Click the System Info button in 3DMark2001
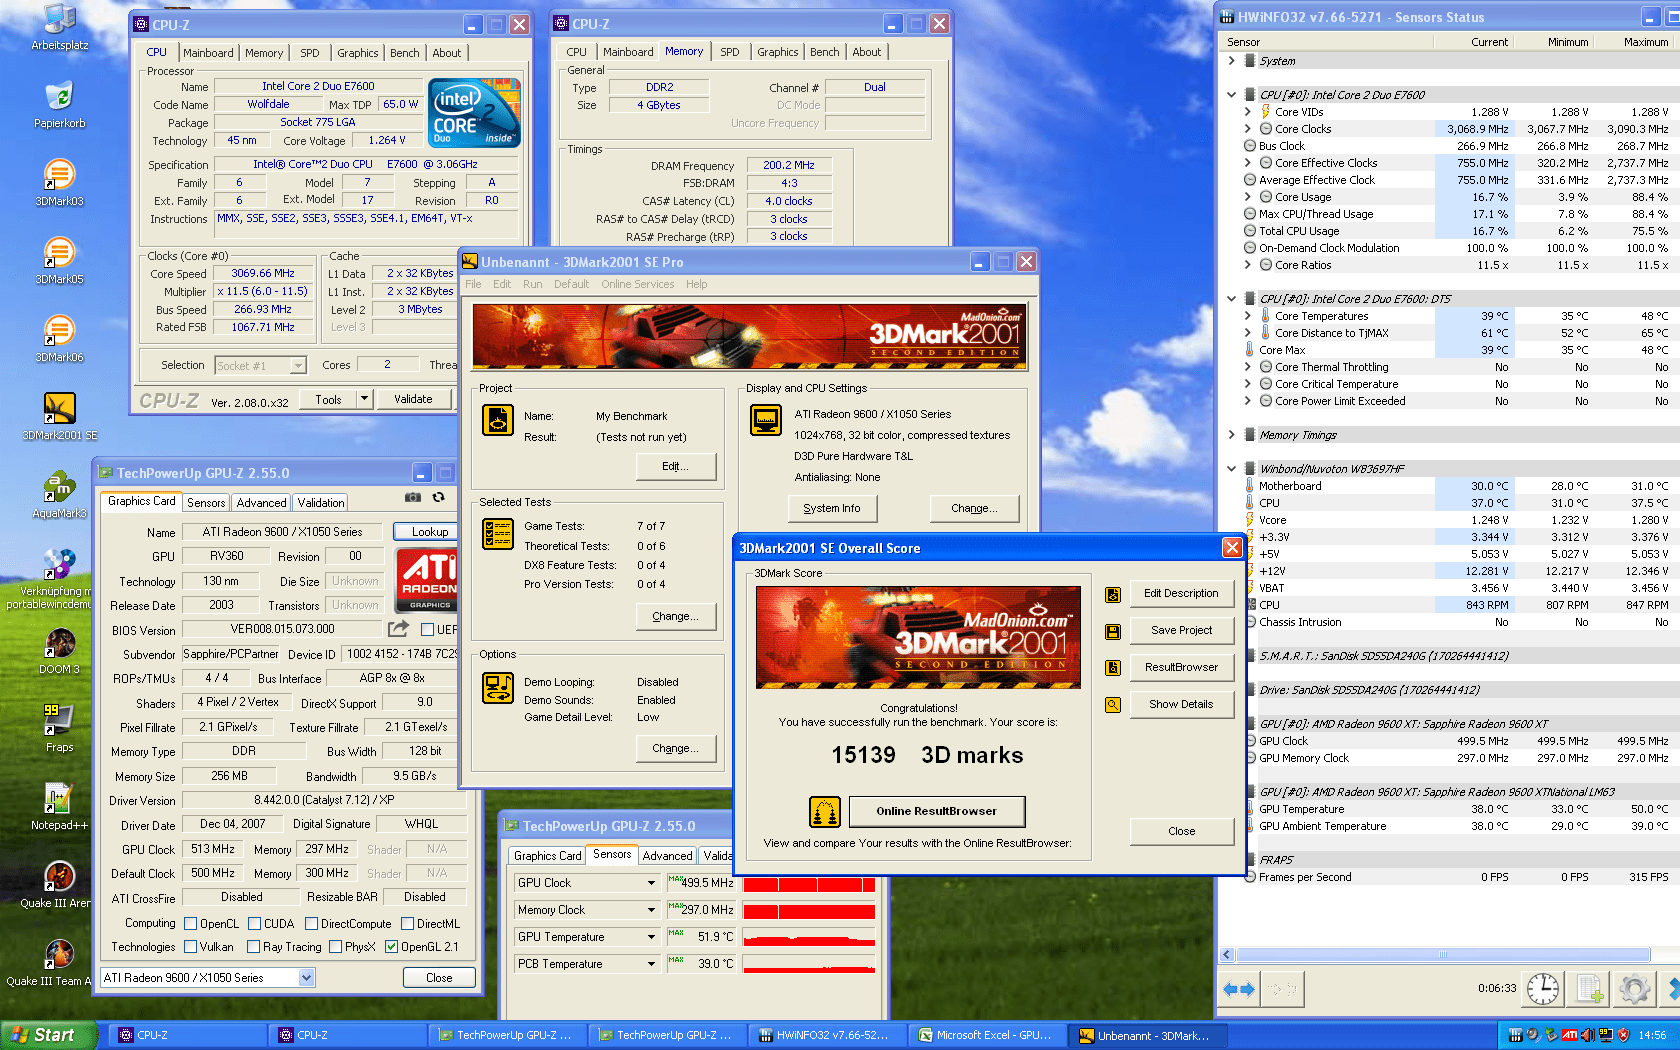The image size is (1680, 1050). point(831,508)
